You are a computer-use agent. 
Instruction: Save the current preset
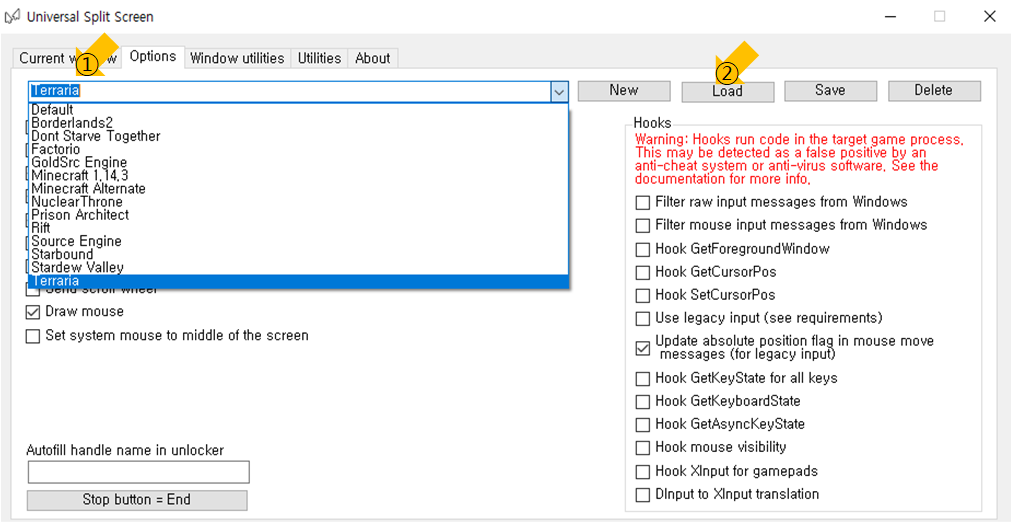[x=830, y=90]
